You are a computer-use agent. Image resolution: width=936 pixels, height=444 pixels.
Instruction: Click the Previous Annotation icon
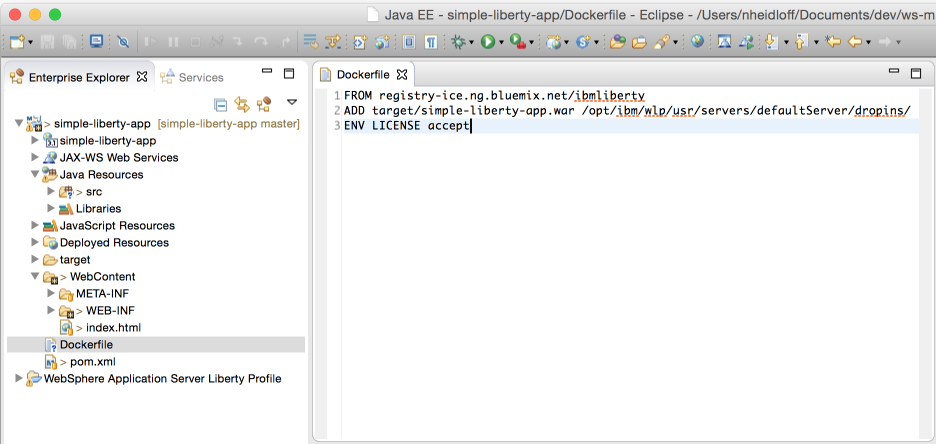coord(802,42)
